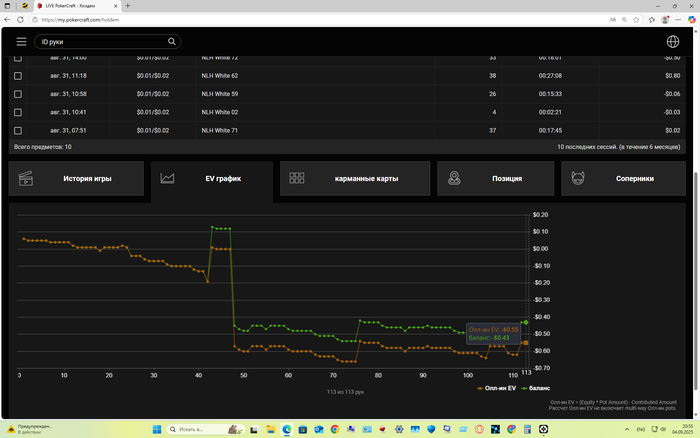The image size is (700, 438).
Task: Open the карманные карты tab
Action: [355, 179]
